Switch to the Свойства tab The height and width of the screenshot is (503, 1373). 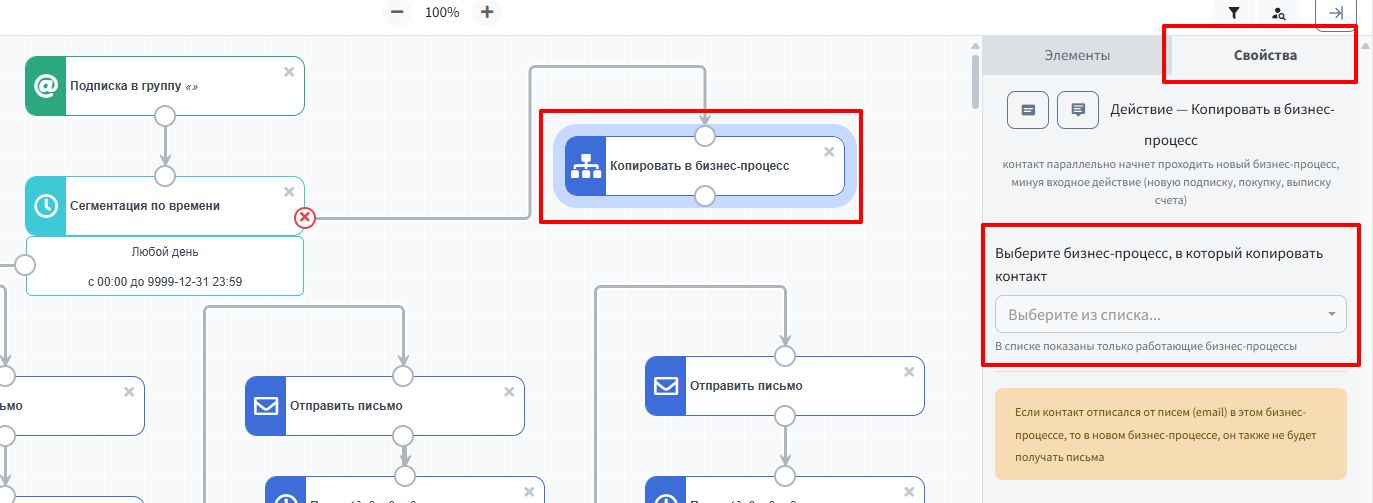click(1265, 56)
